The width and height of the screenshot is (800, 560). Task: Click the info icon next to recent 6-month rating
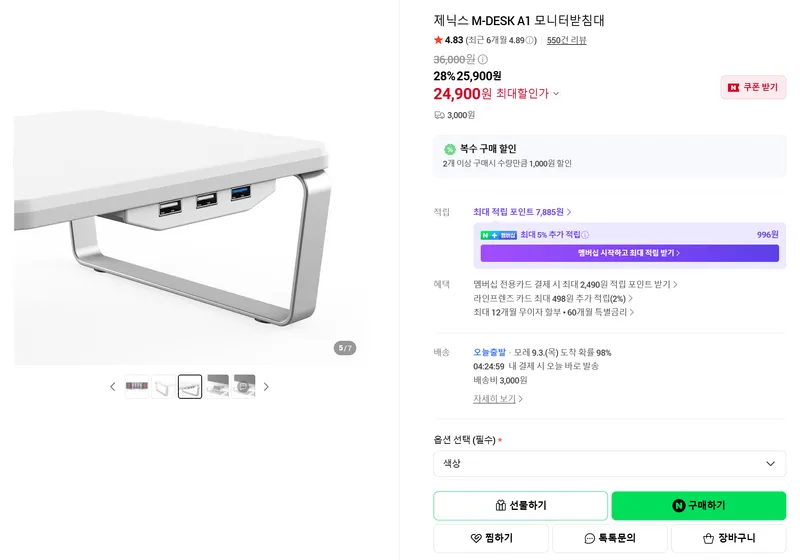530,40
